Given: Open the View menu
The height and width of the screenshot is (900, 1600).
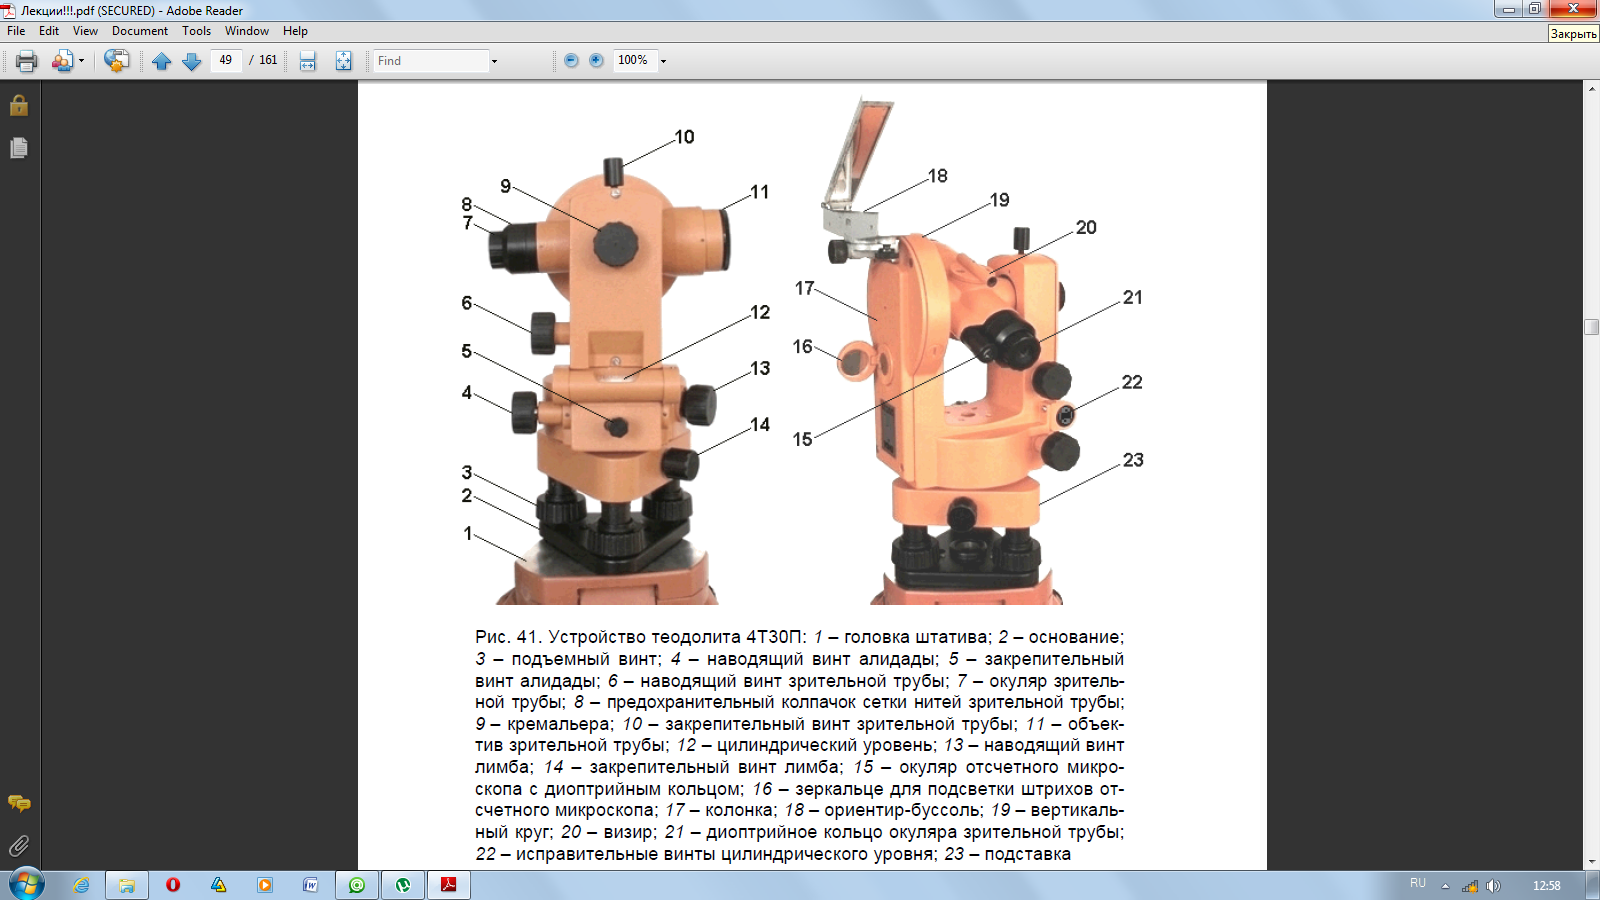Looking at the screenshot, I should [x=85, y=31].
